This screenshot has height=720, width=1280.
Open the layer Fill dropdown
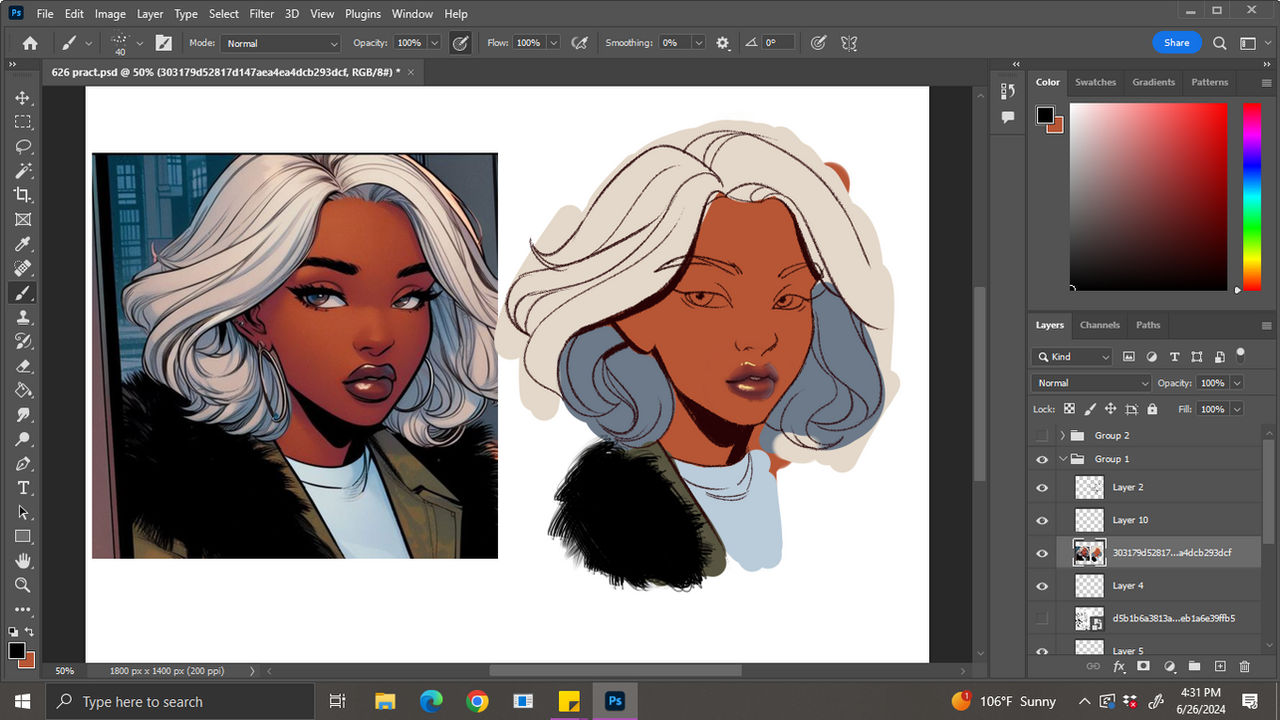tap(1237, 409)
